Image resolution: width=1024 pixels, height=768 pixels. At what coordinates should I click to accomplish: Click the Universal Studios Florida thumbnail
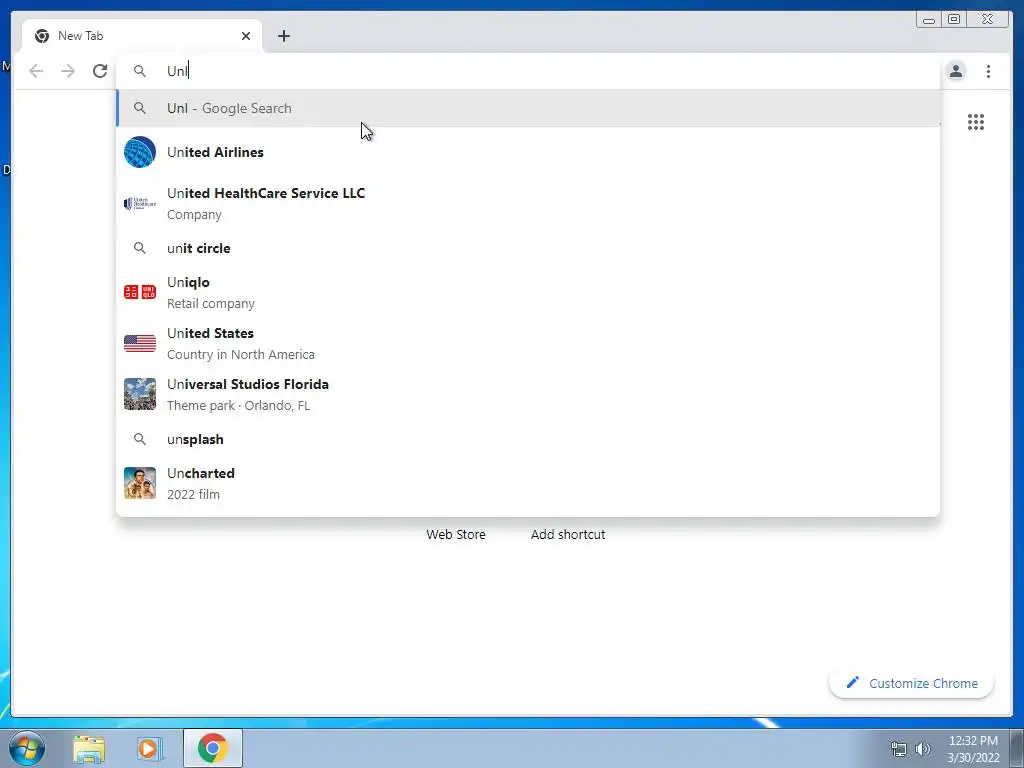click(x=140, y=394)
